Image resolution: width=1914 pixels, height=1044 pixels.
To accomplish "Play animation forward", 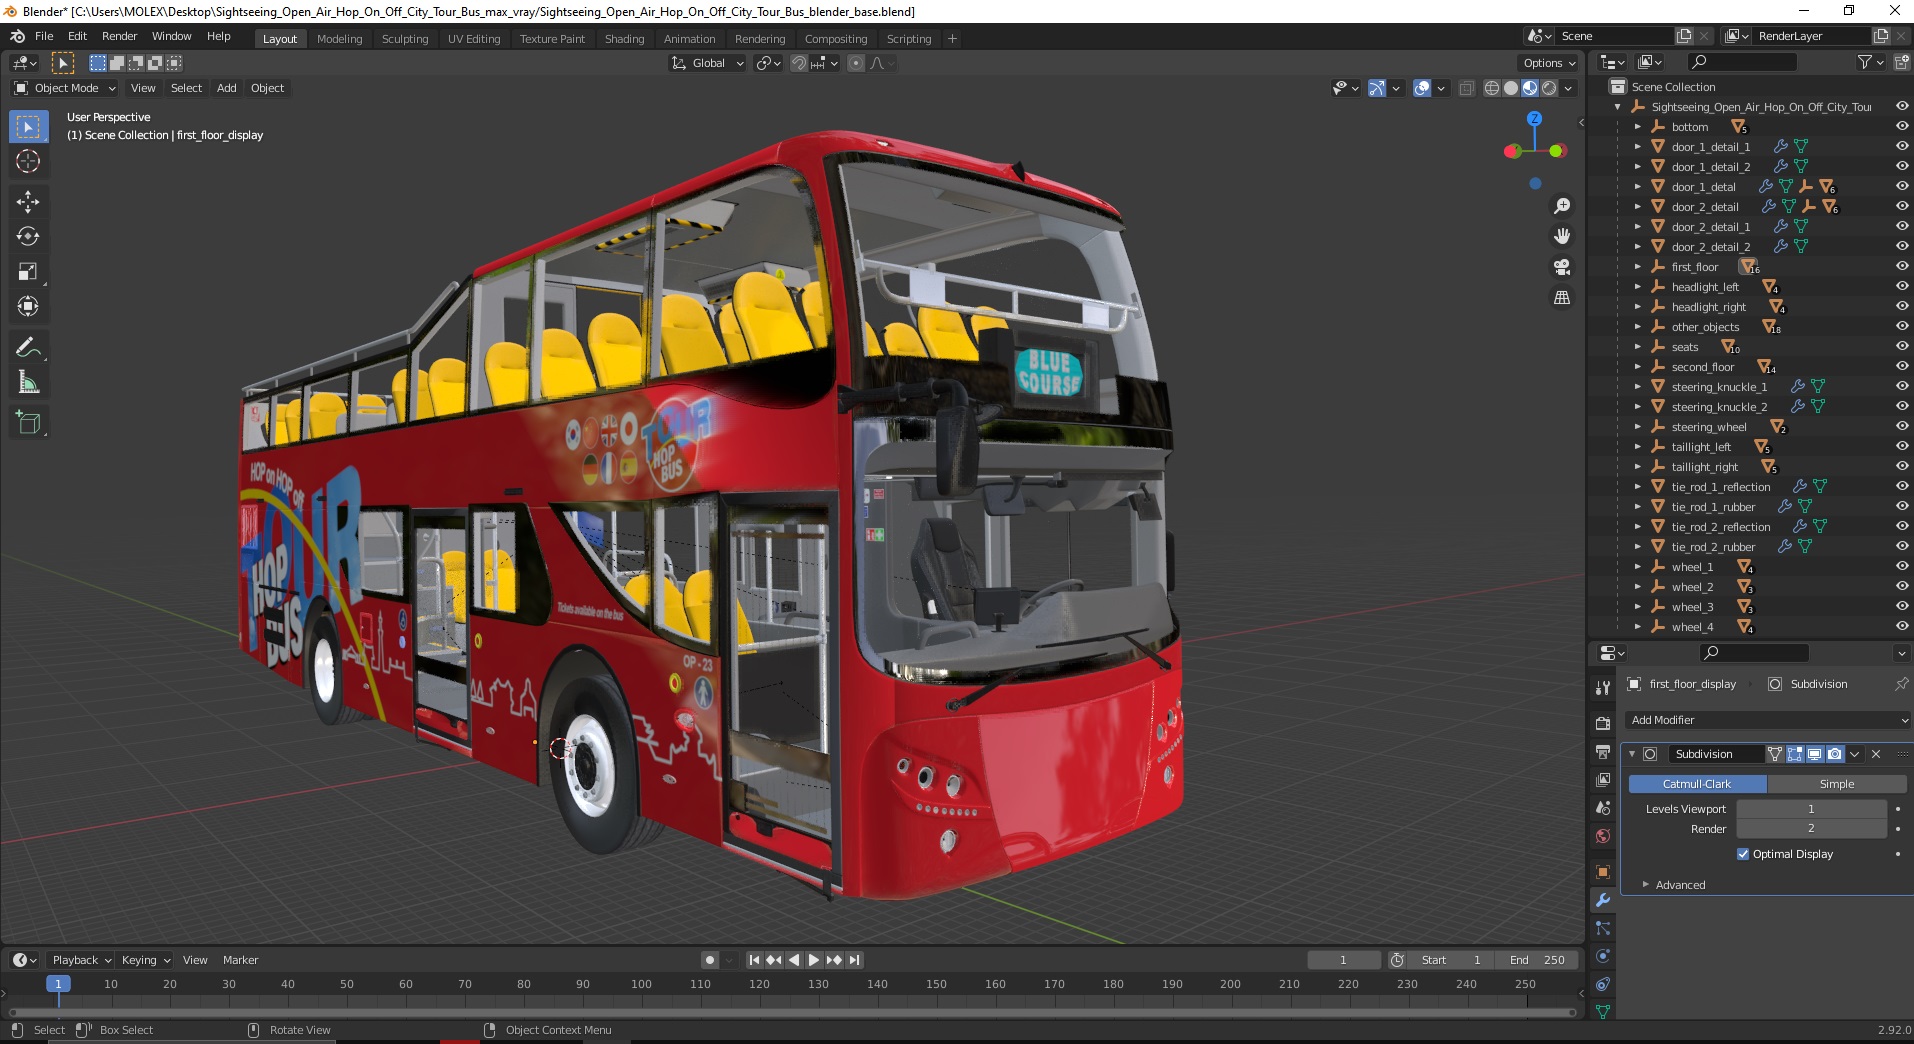I will coord(813,960).
